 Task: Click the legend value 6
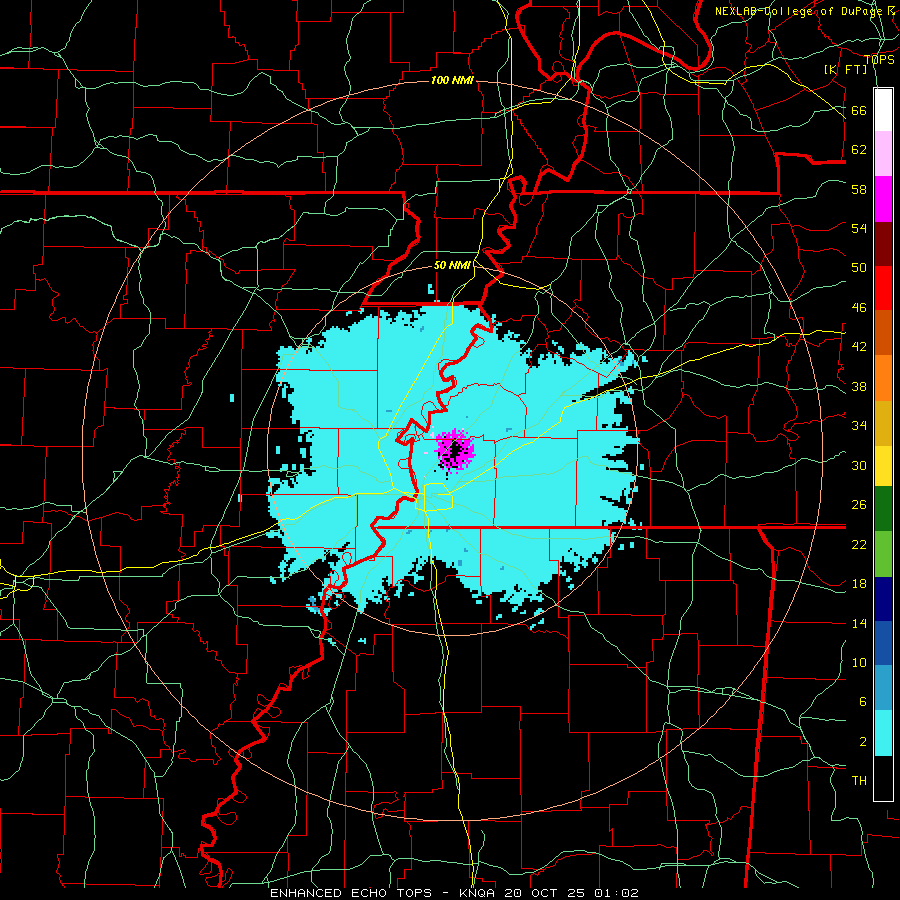863,702
